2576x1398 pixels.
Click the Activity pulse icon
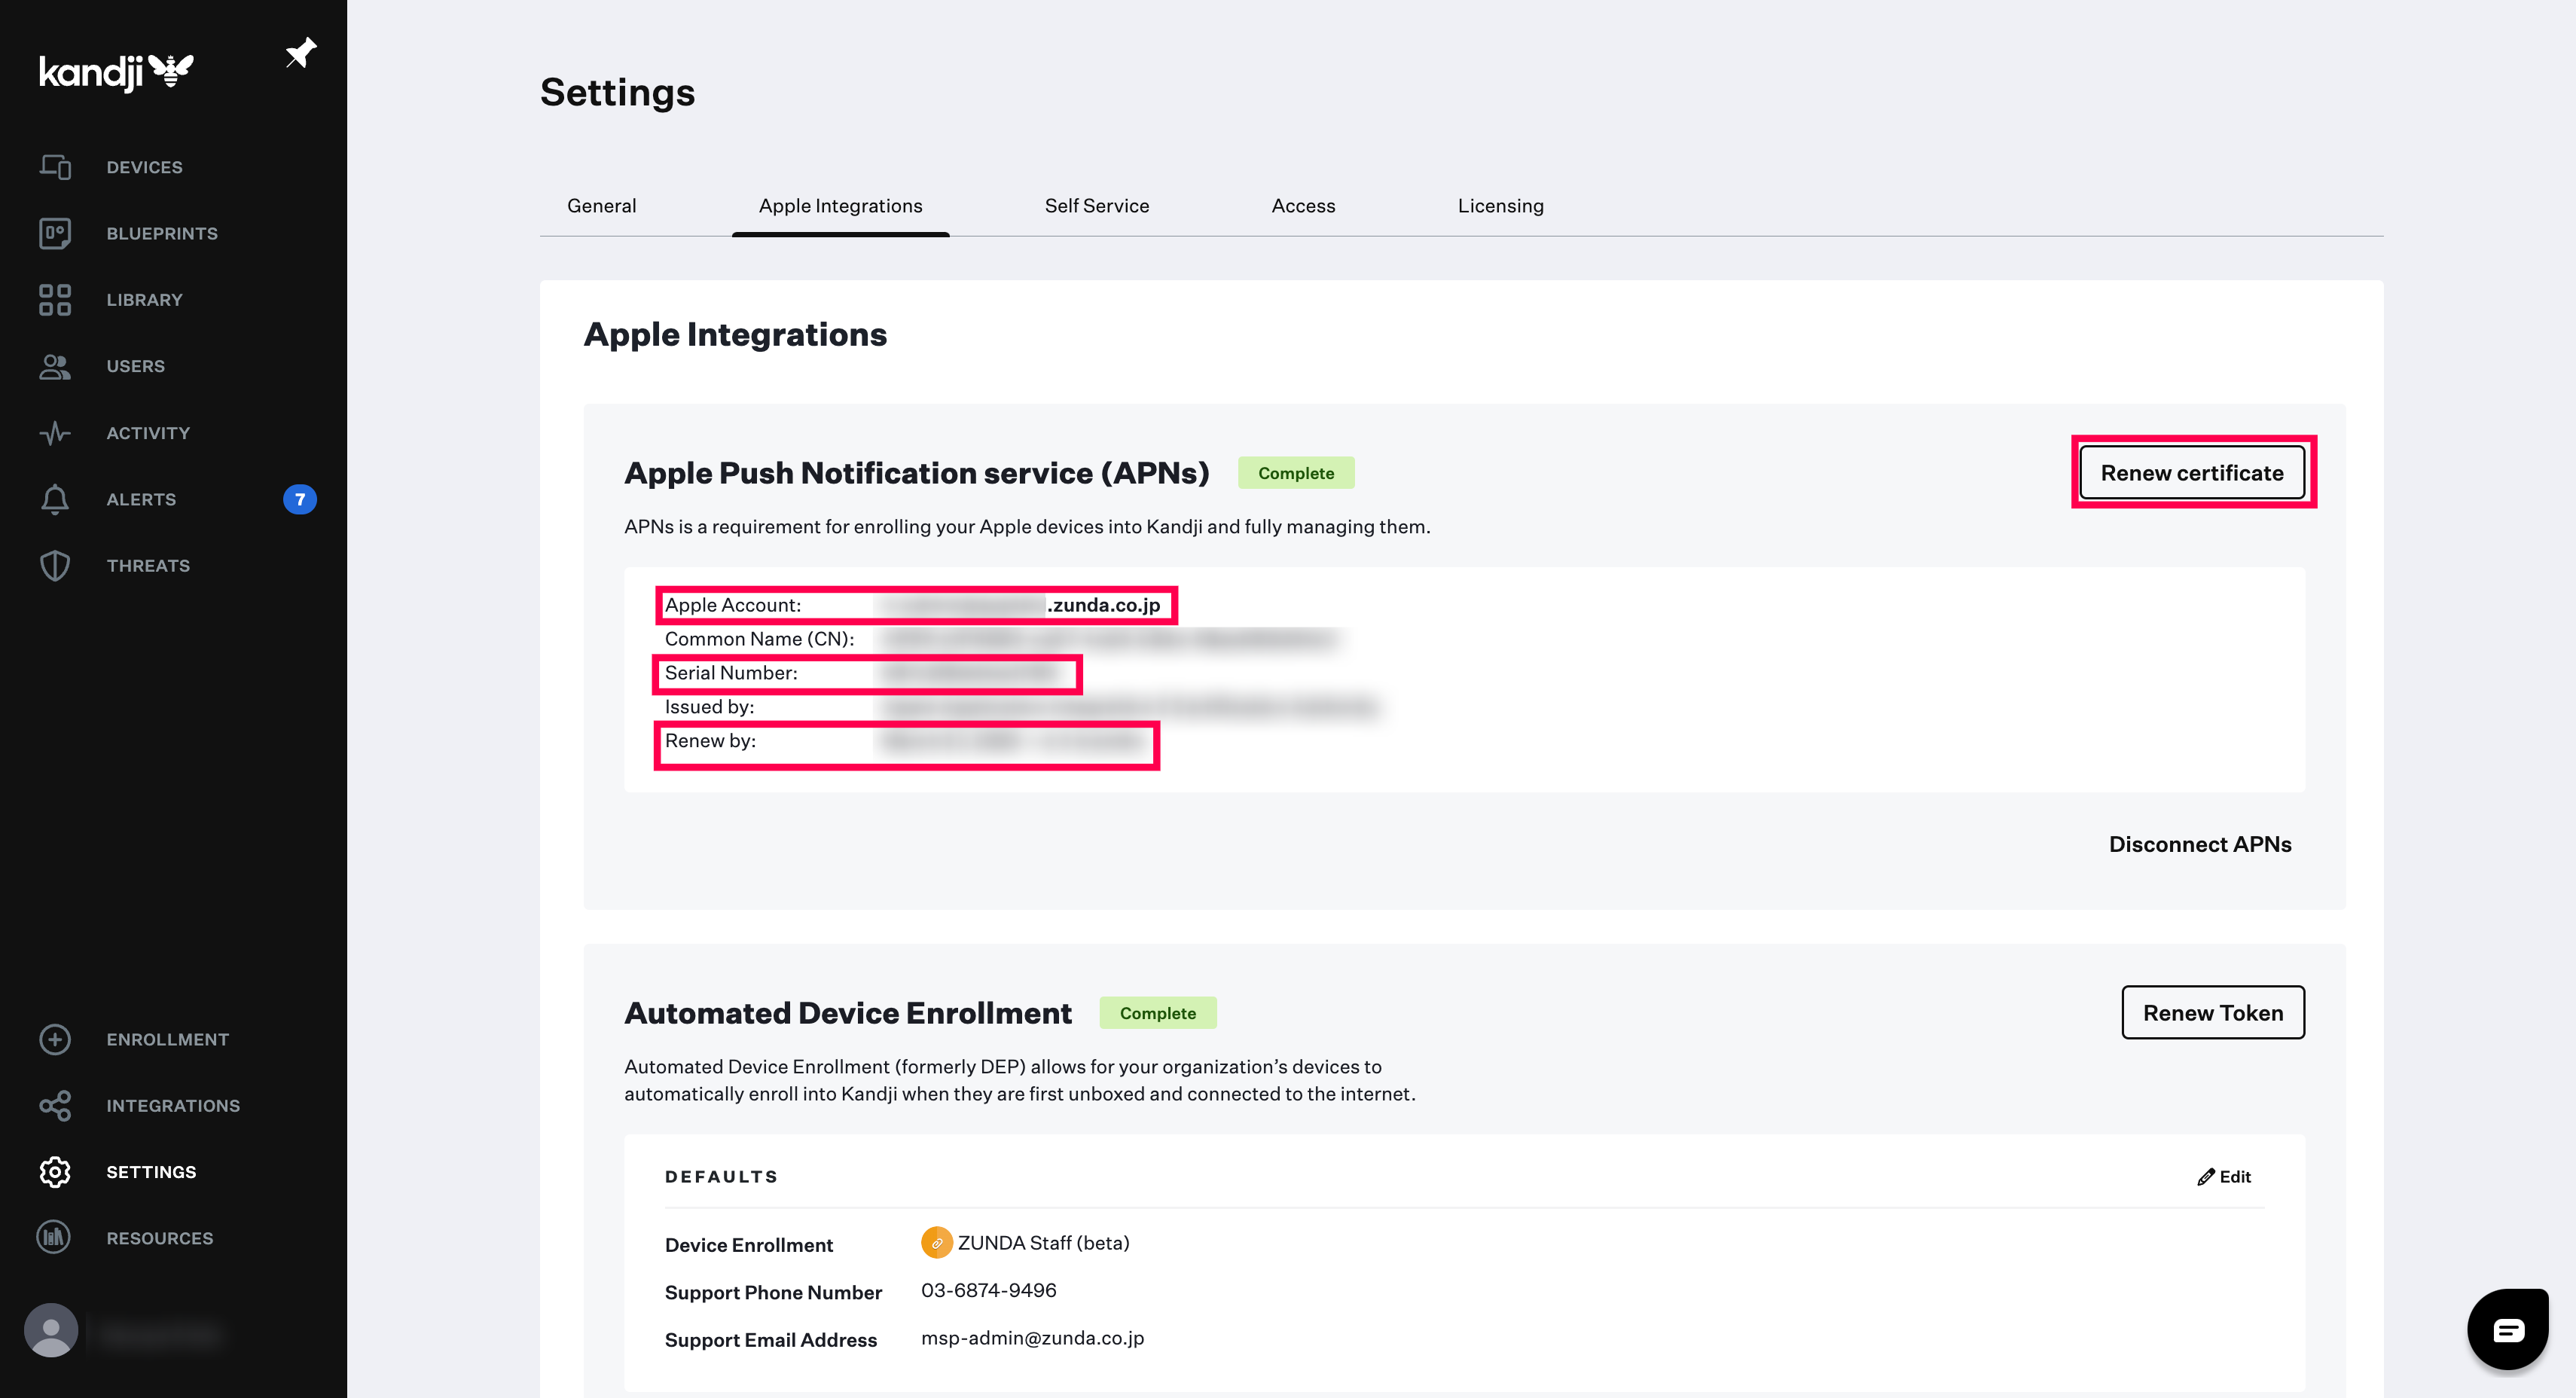click(x=55, y=432)
